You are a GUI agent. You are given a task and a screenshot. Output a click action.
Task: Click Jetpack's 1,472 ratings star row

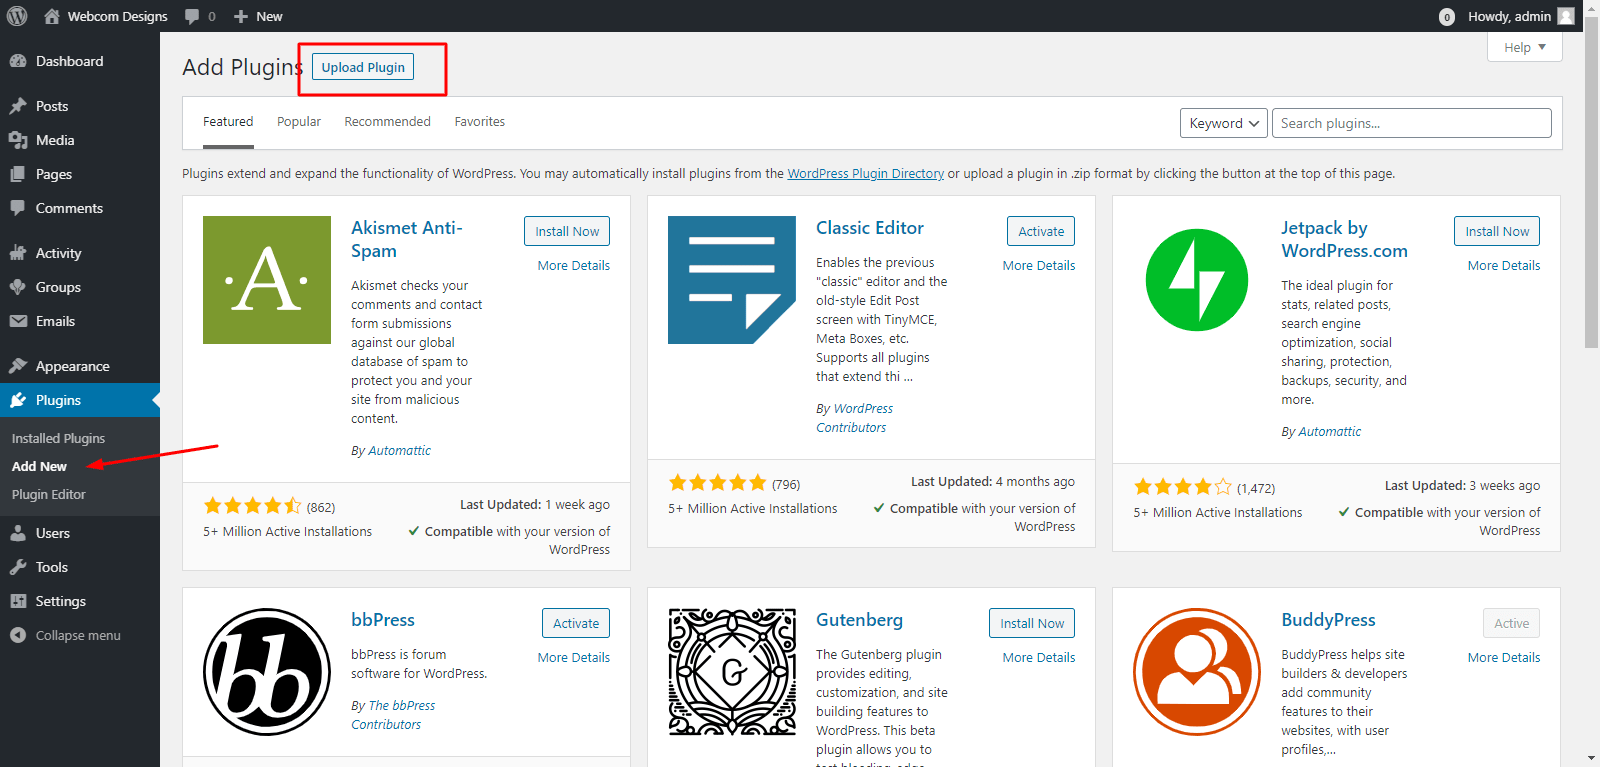(x=1182, y=487)
